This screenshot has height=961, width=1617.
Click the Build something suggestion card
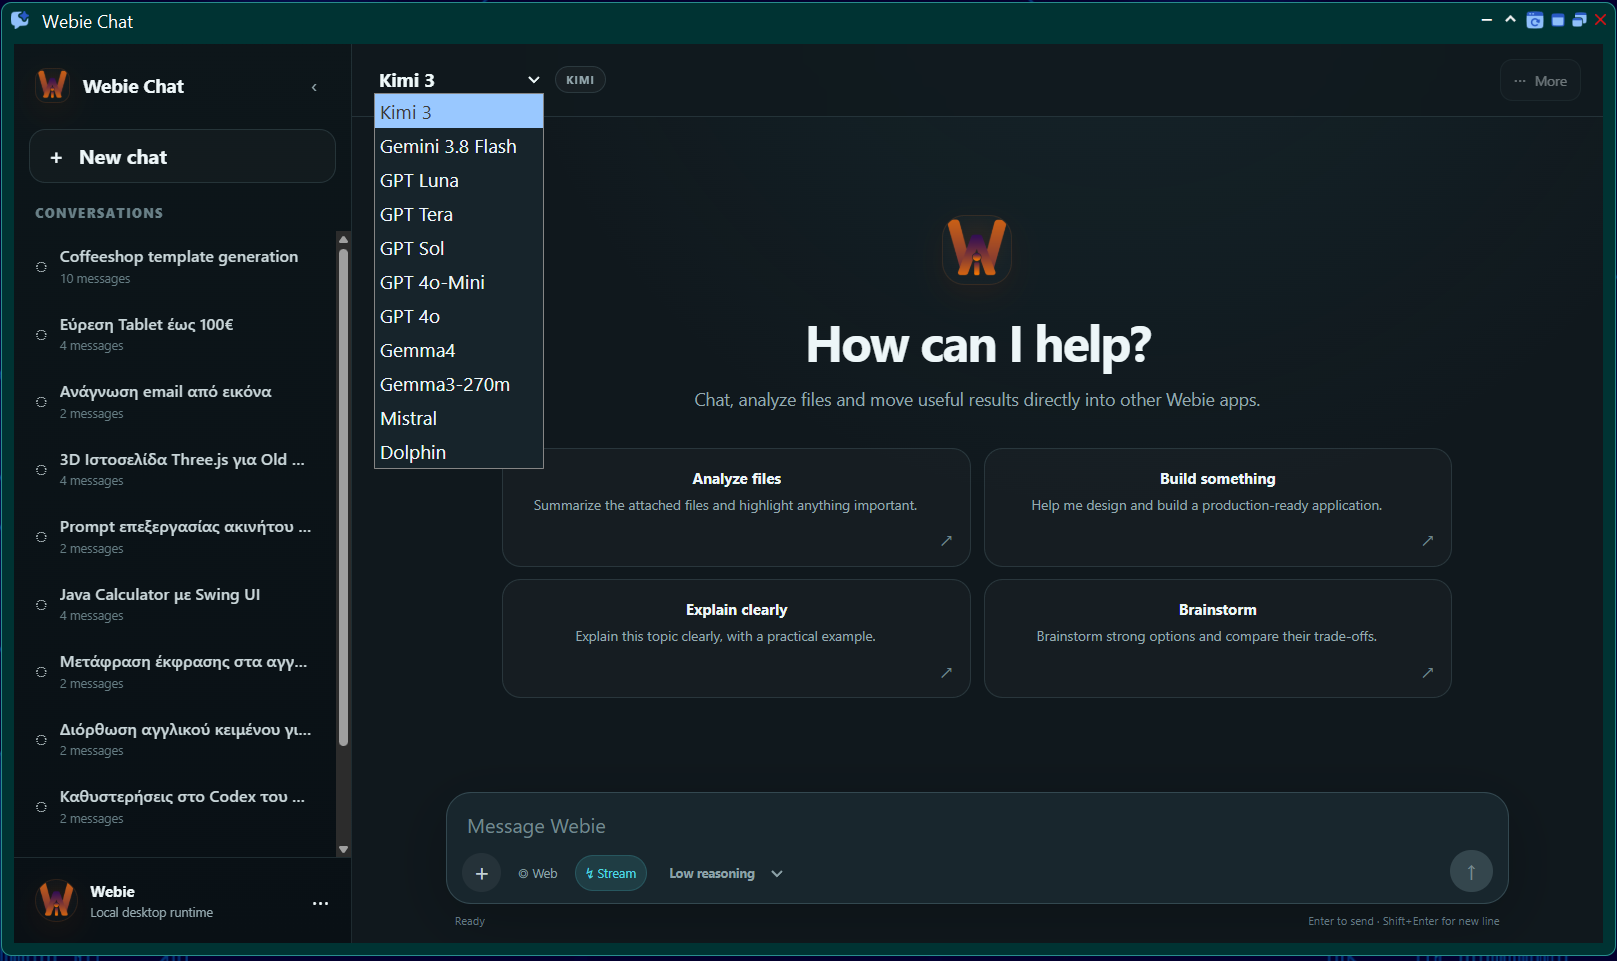[1217, 507]
